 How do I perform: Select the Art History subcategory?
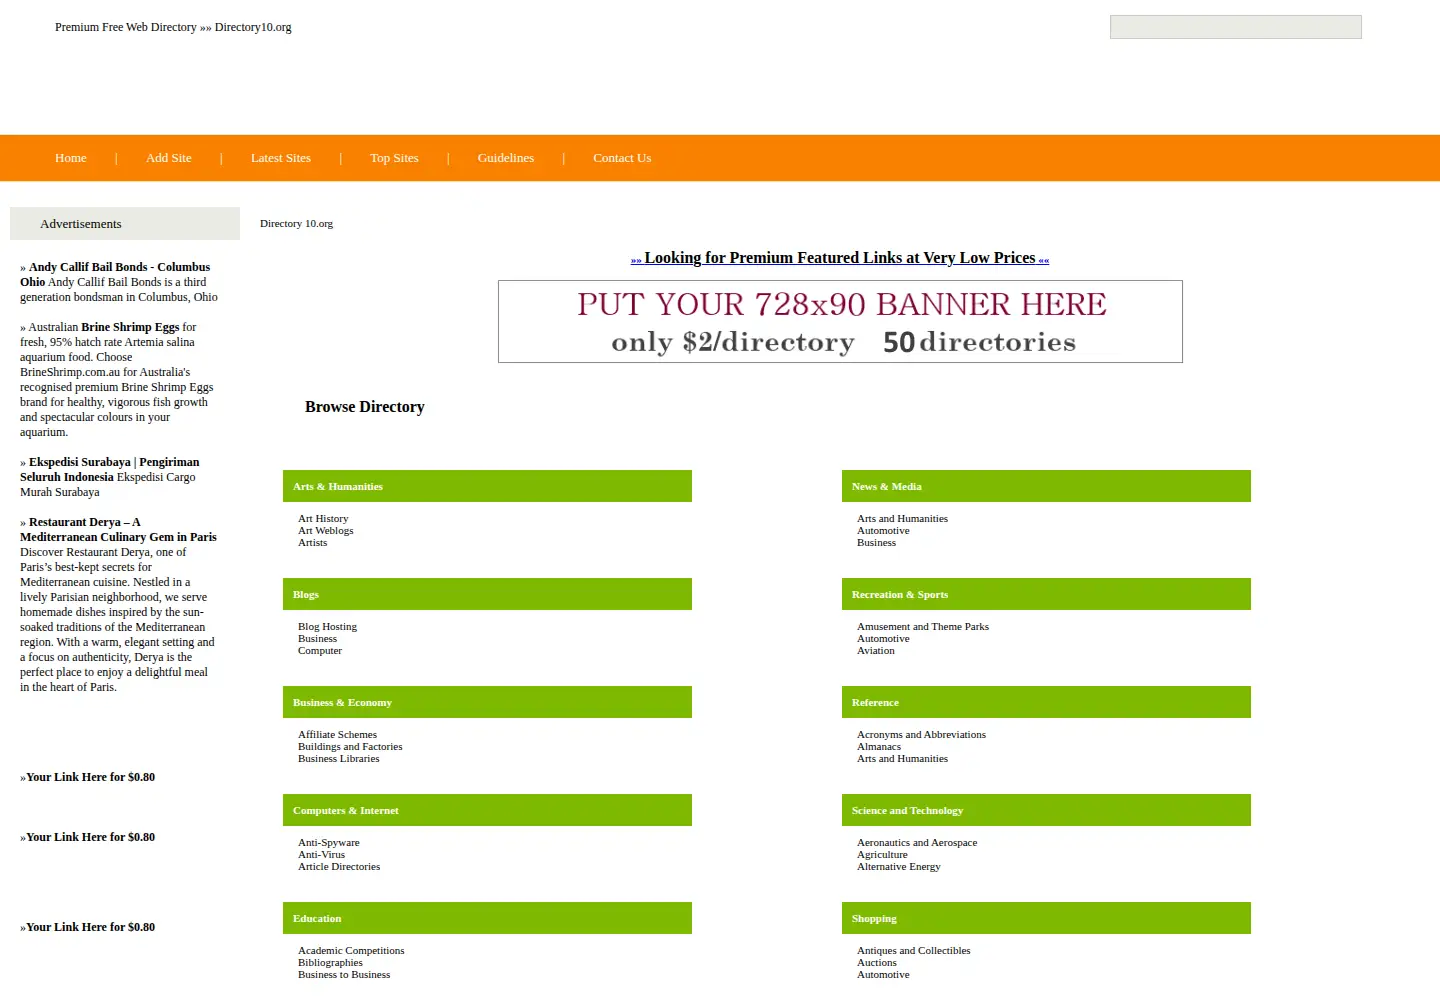[323, 519]
